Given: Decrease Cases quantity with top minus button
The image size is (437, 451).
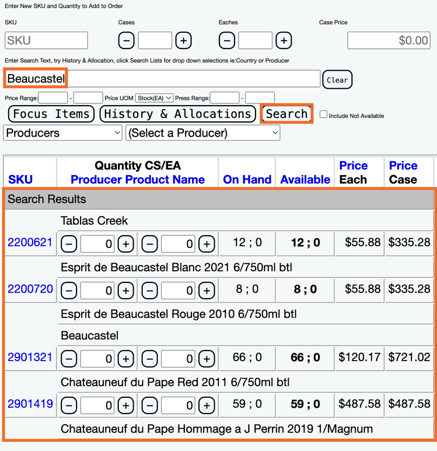Looking at the screenshot, I should click(126, 41).
